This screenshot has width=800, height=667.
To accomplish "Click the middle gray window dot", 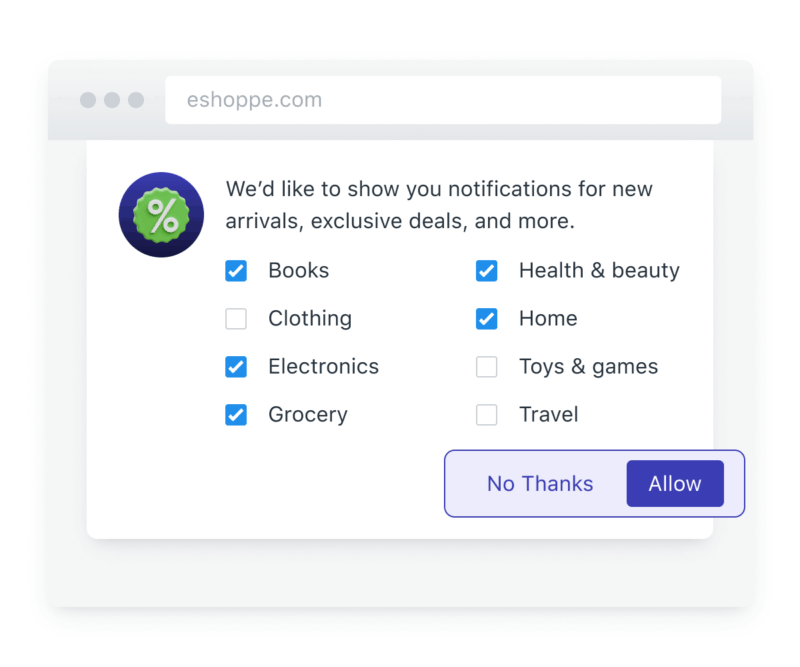I will 112,100.
